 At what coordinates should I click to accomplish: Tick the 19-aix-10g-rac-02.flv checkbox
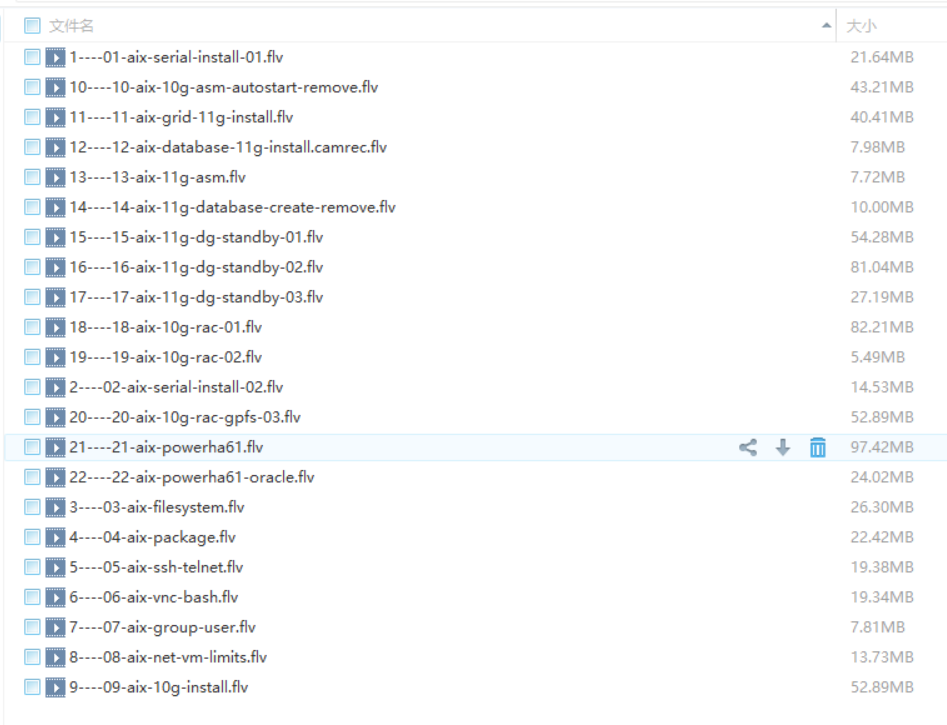point(32,358)
